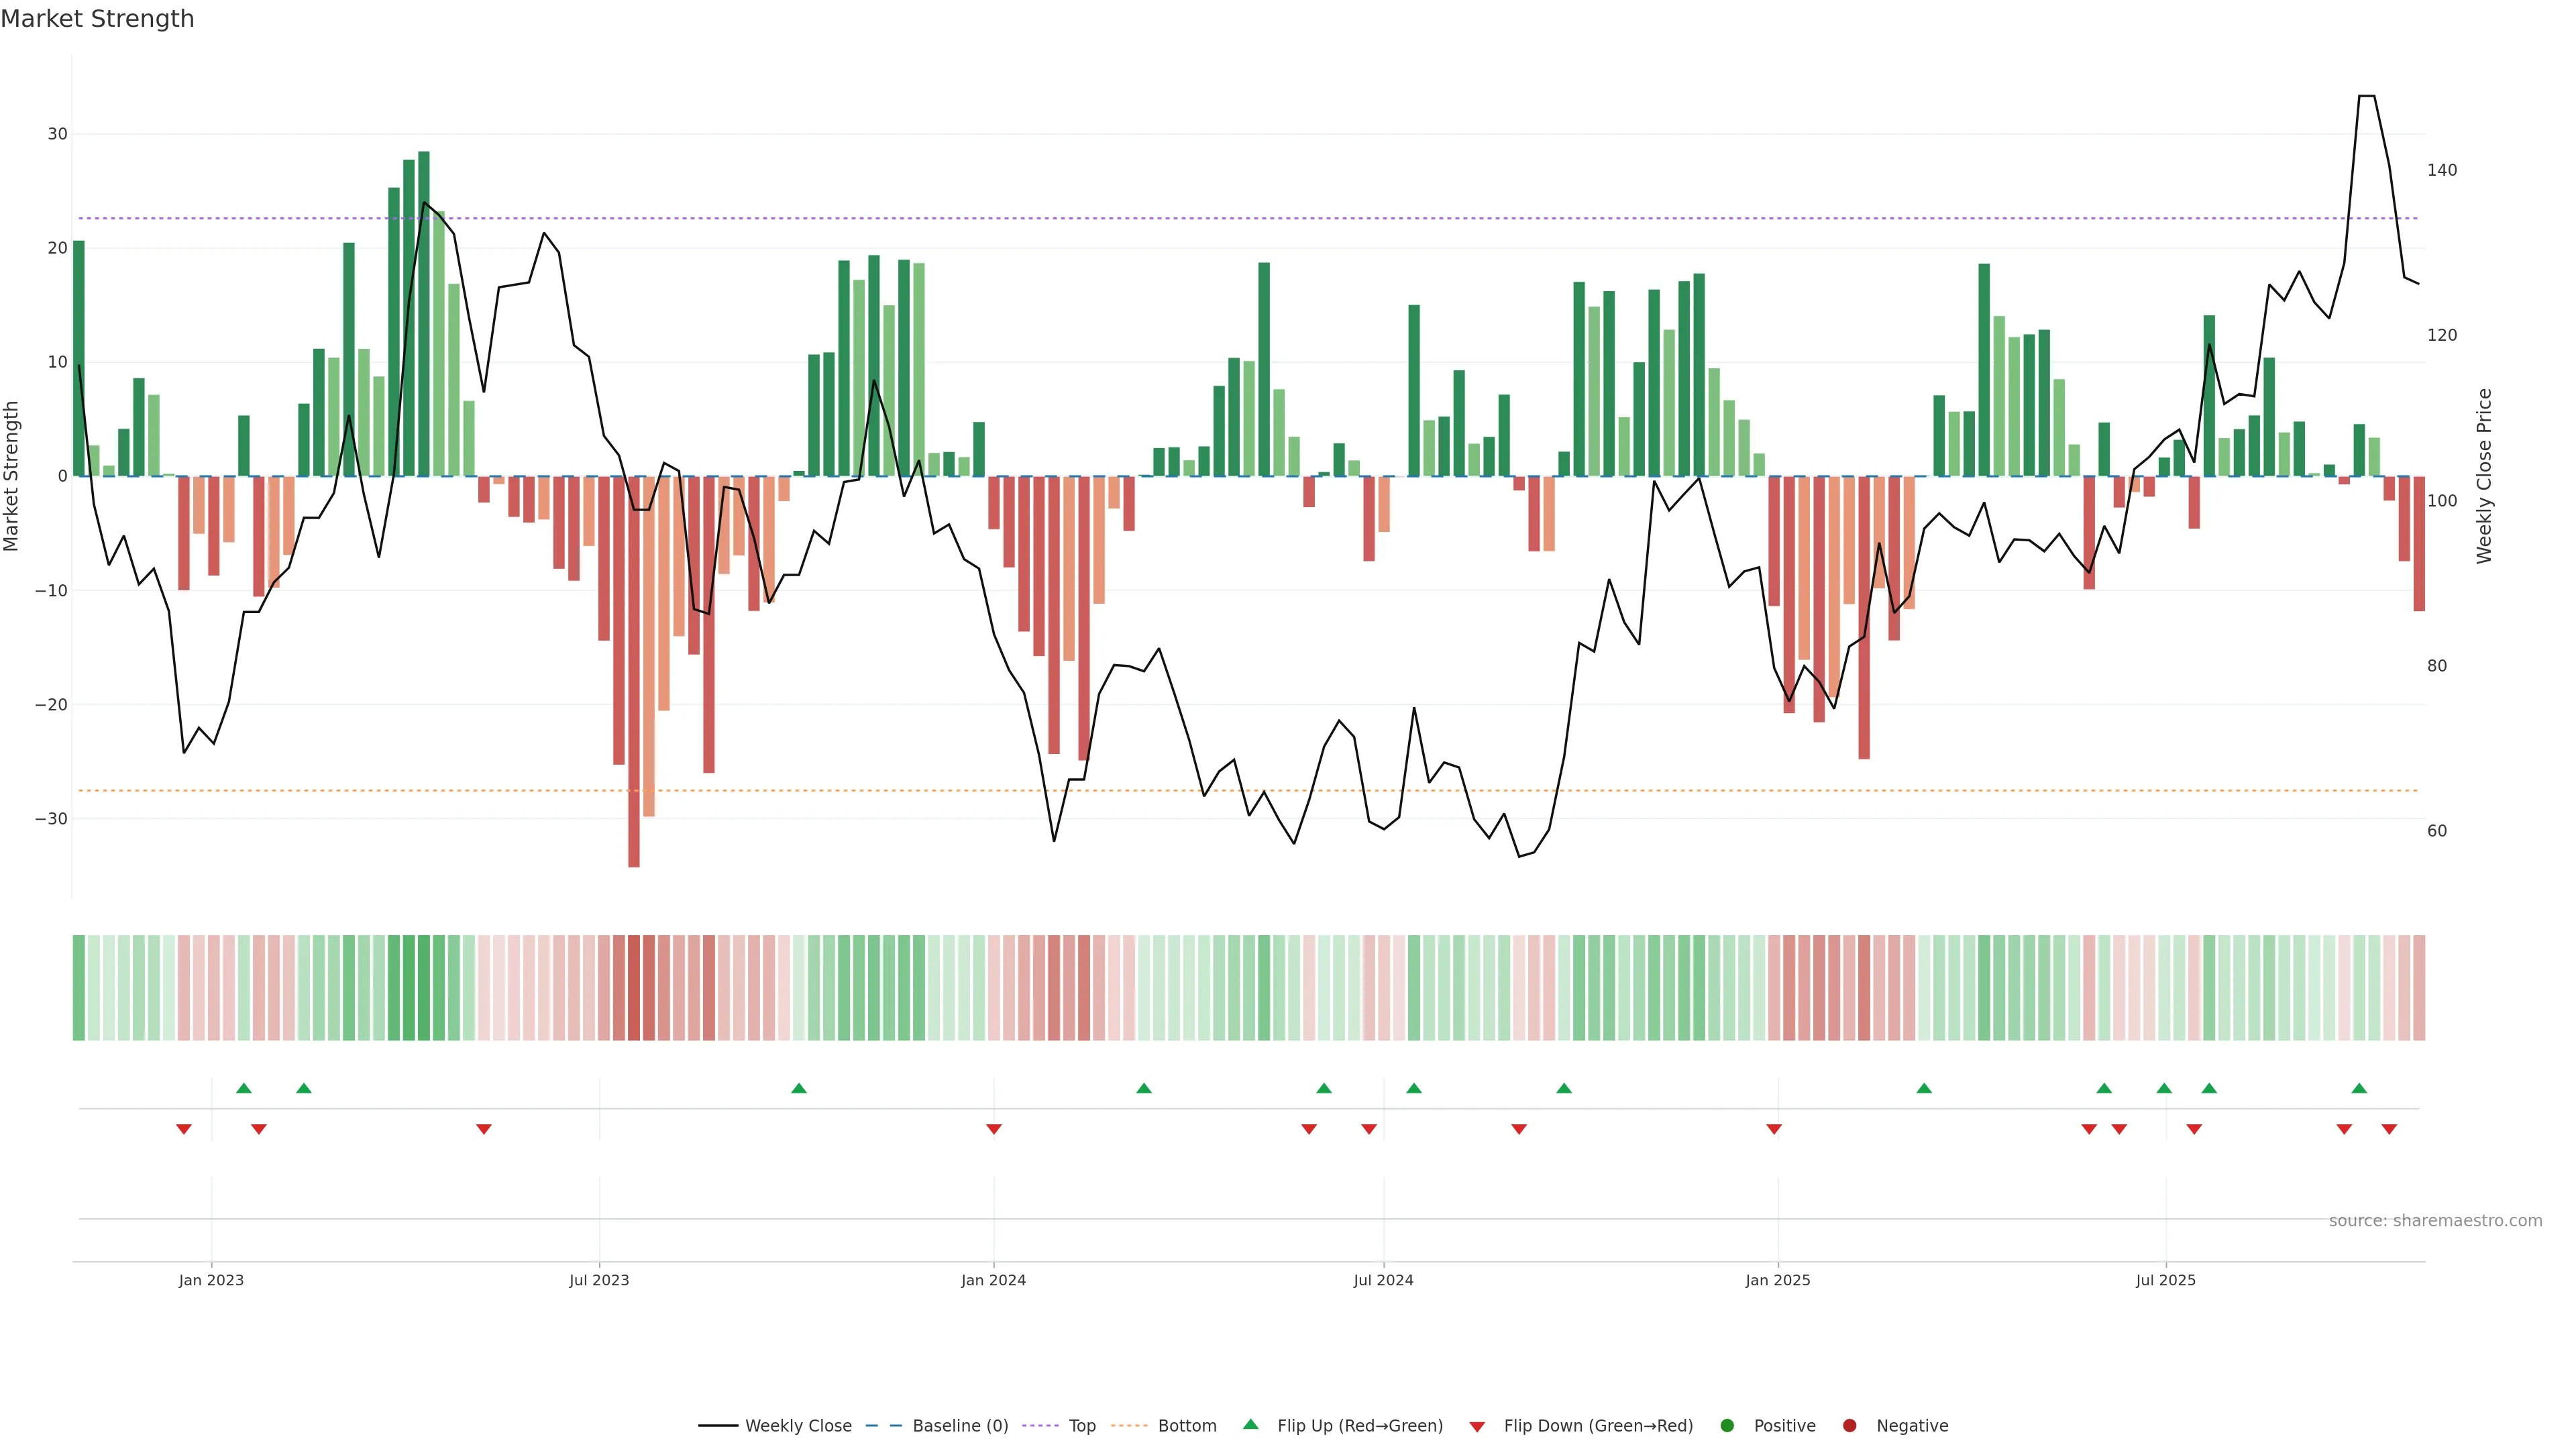Click the leftmost red flip-down triangle marker
Screen dimensions: 2576x1449
[x=184, y=1129]
